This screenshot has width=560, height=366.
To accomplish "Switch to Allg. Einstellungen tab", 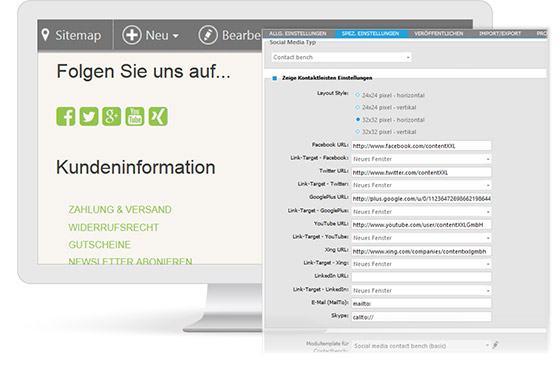I will click(298, 34).
